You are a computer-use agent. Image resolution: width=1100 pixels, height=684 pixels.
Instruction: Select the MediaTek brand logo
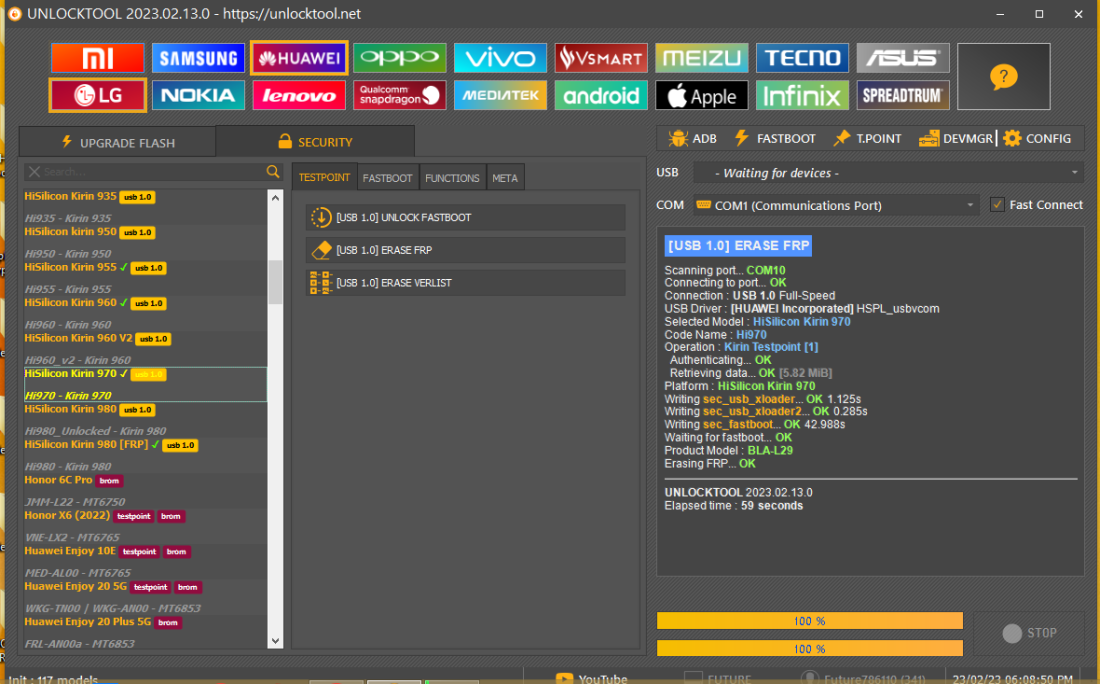point(500,95)
